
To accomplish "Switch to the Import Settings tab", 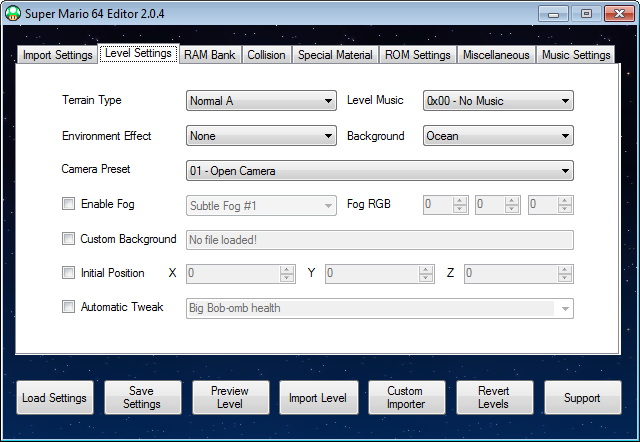I will click(x=58, y=55).
